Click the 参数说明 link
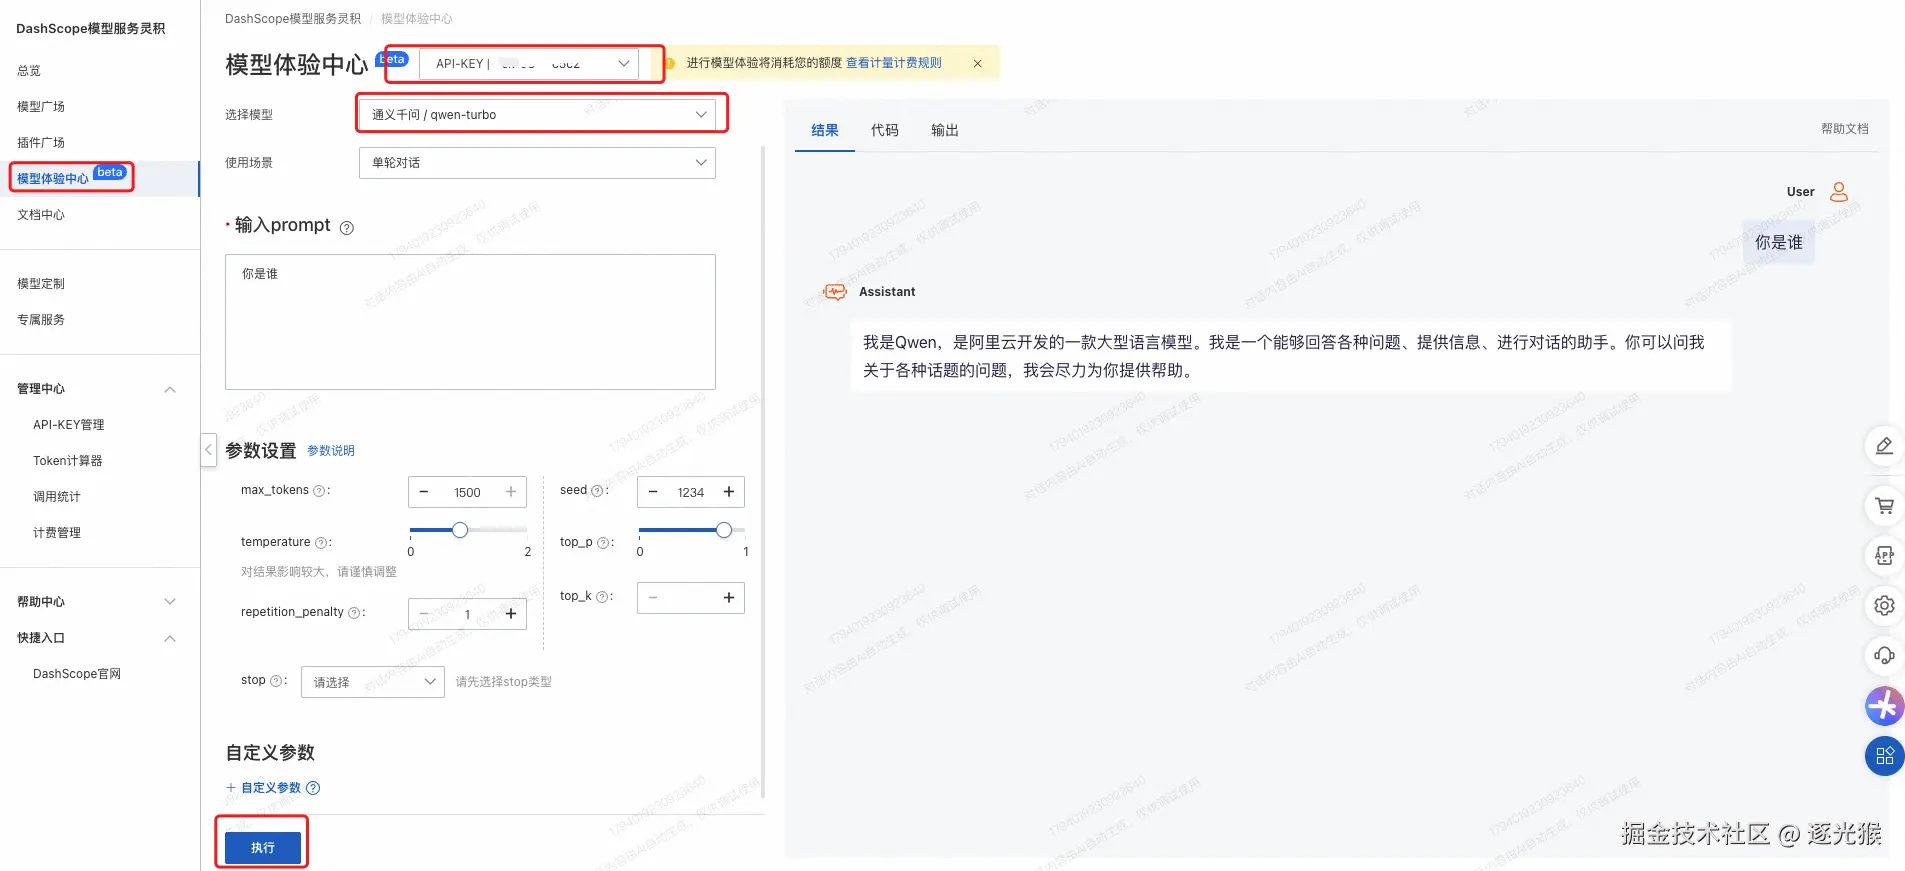This screenshot has height=871, width=1905. (x=331, y=451)
